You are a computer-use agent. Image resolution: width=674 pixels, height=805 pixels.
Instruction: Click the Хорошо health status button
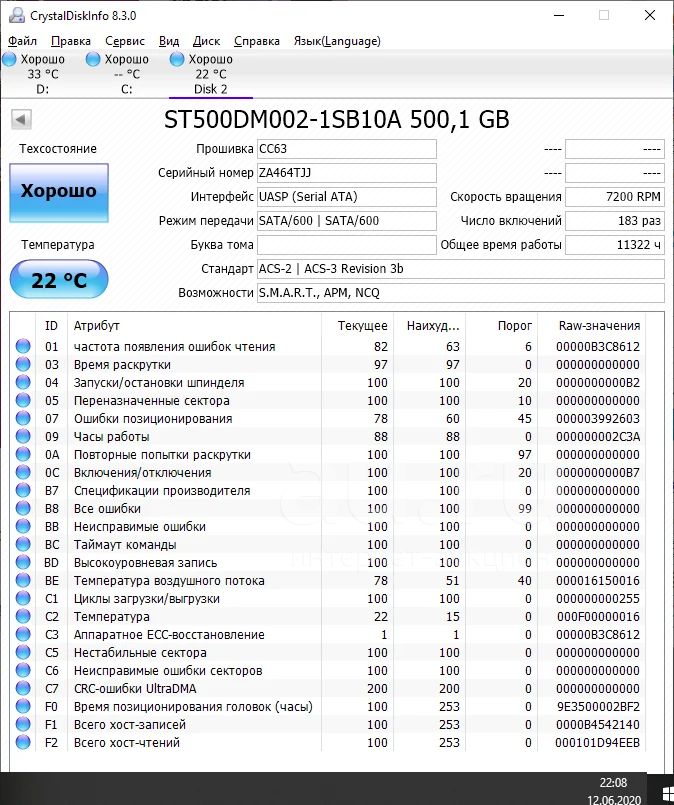coord(59,193)
